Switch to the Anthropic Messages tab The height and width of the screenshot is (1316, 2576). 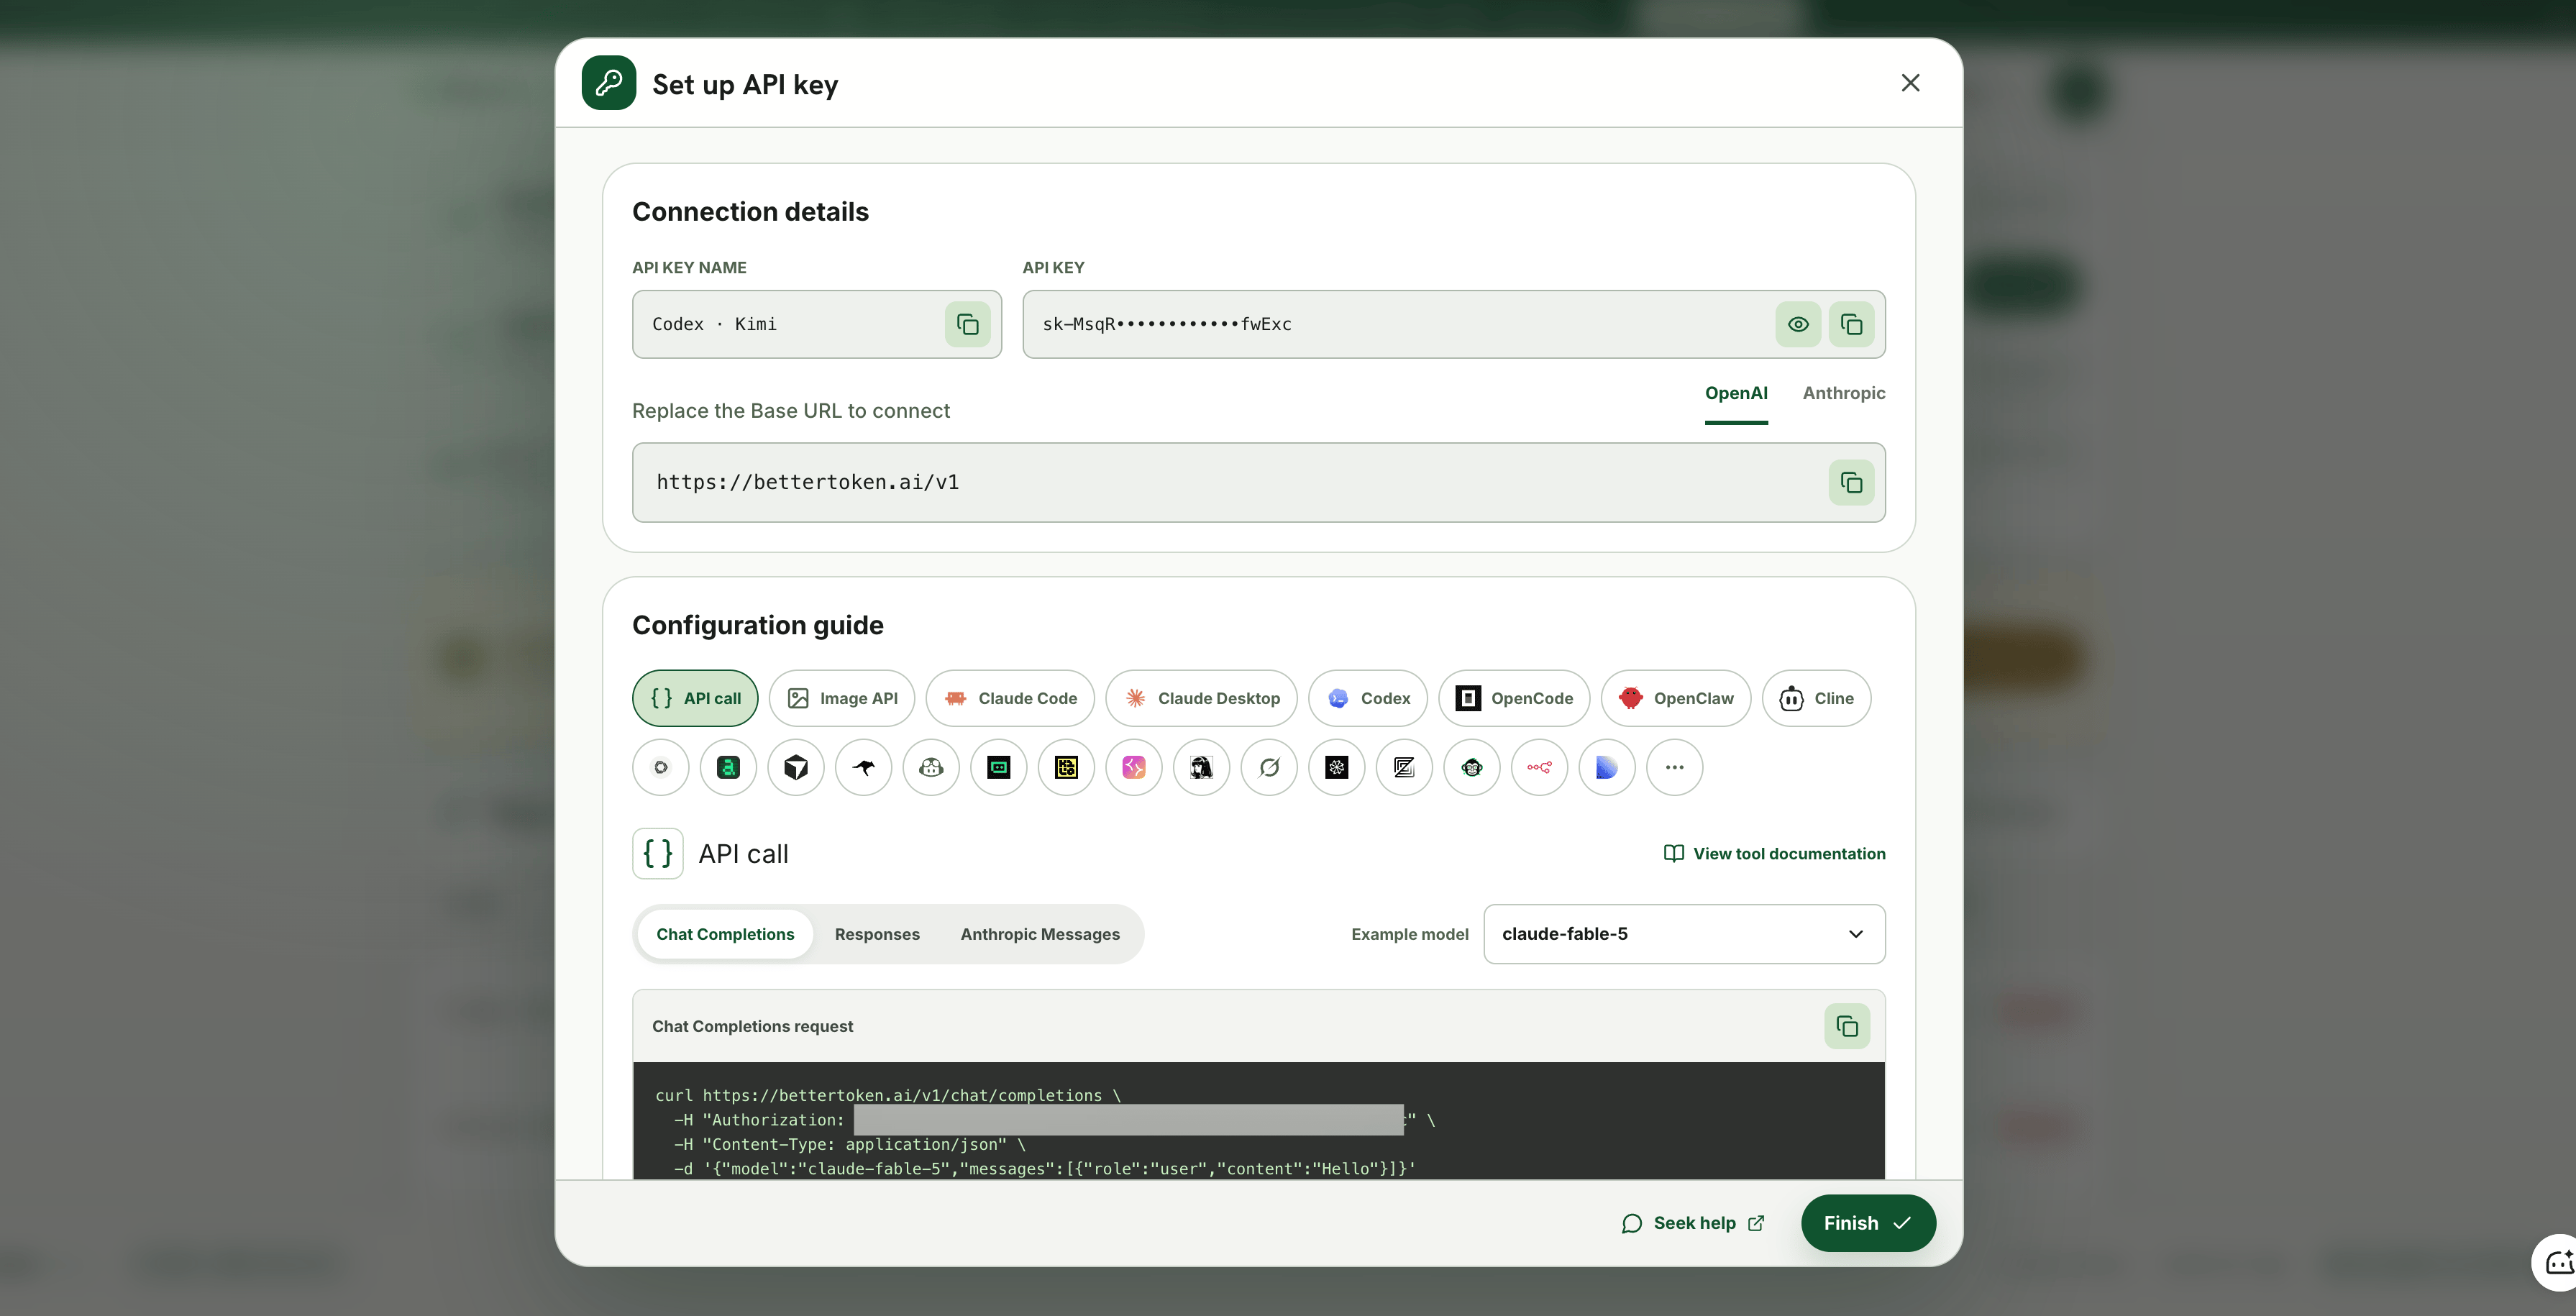click(1040, 934)
